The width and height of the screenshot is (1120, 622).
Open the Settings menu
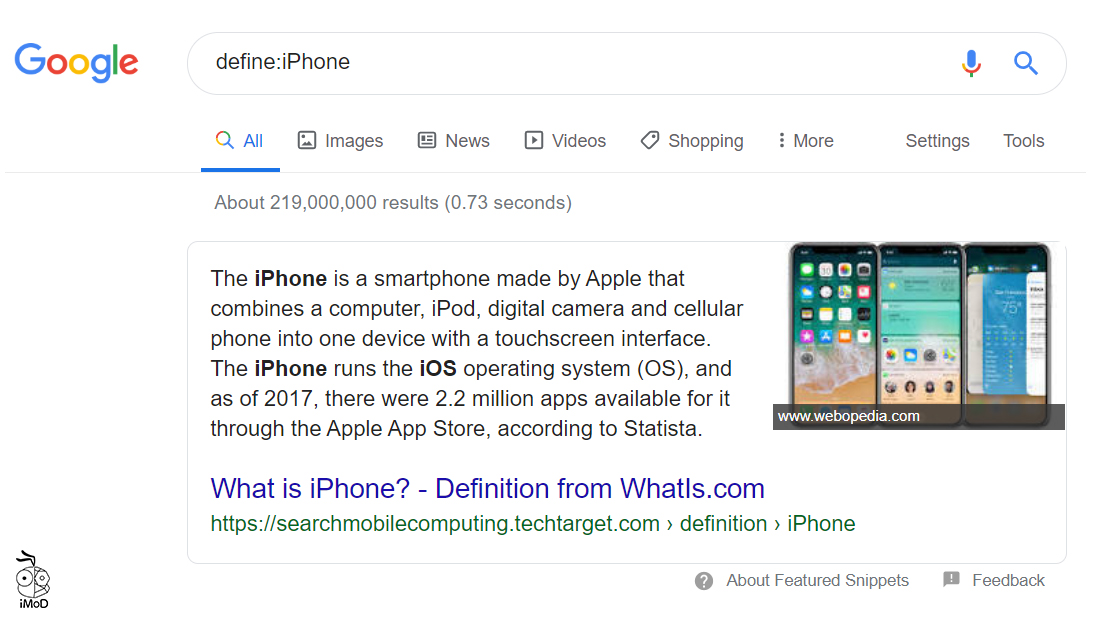click(937, 141)
